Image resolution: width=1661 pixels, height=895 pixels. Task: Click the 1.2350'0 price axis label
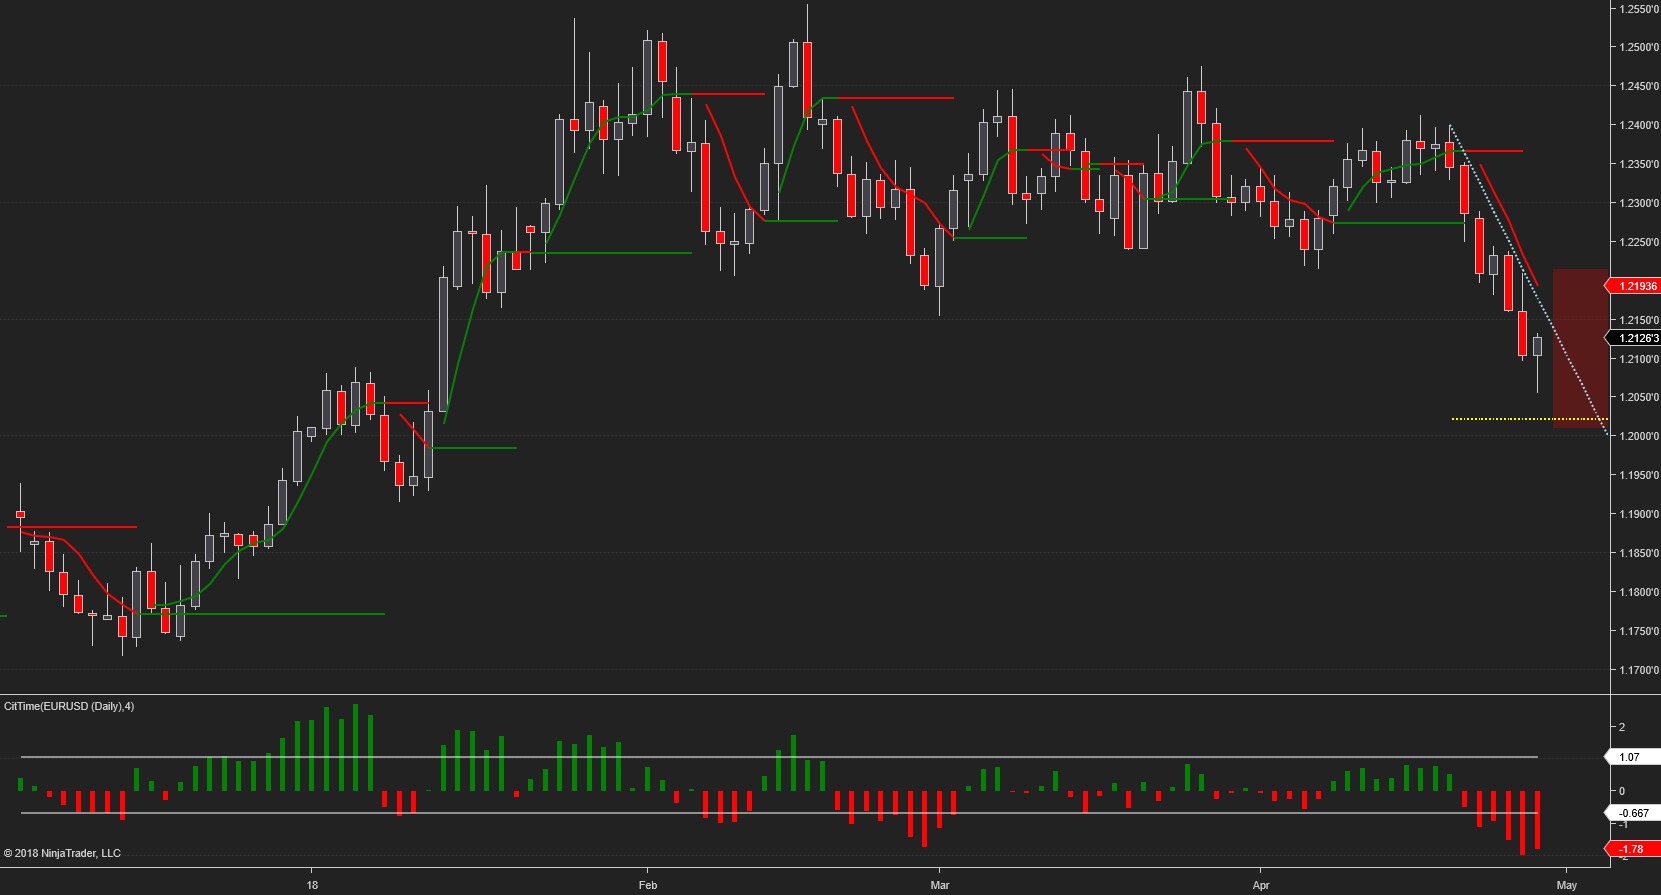pos(1639,164)
